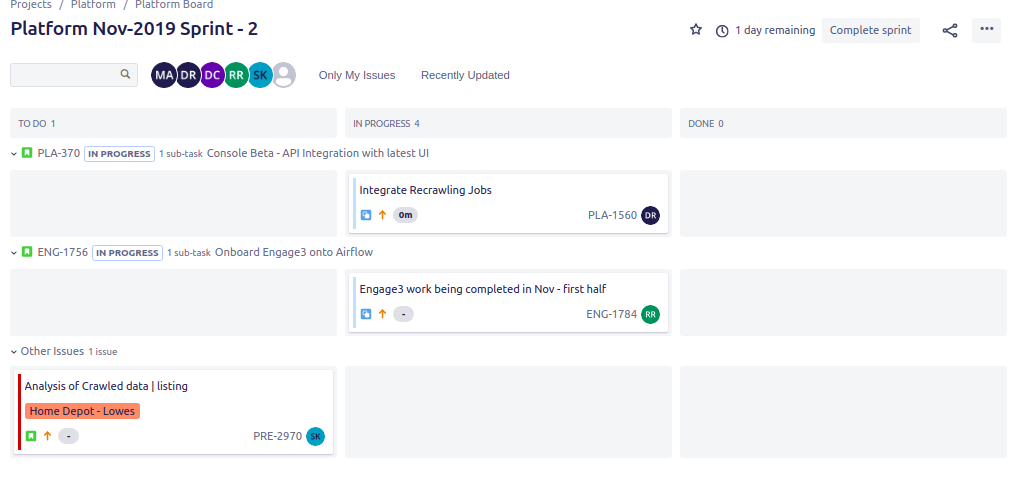
Task: Click priority arrow on PRE-2970 card
Action: pos(47,436)
